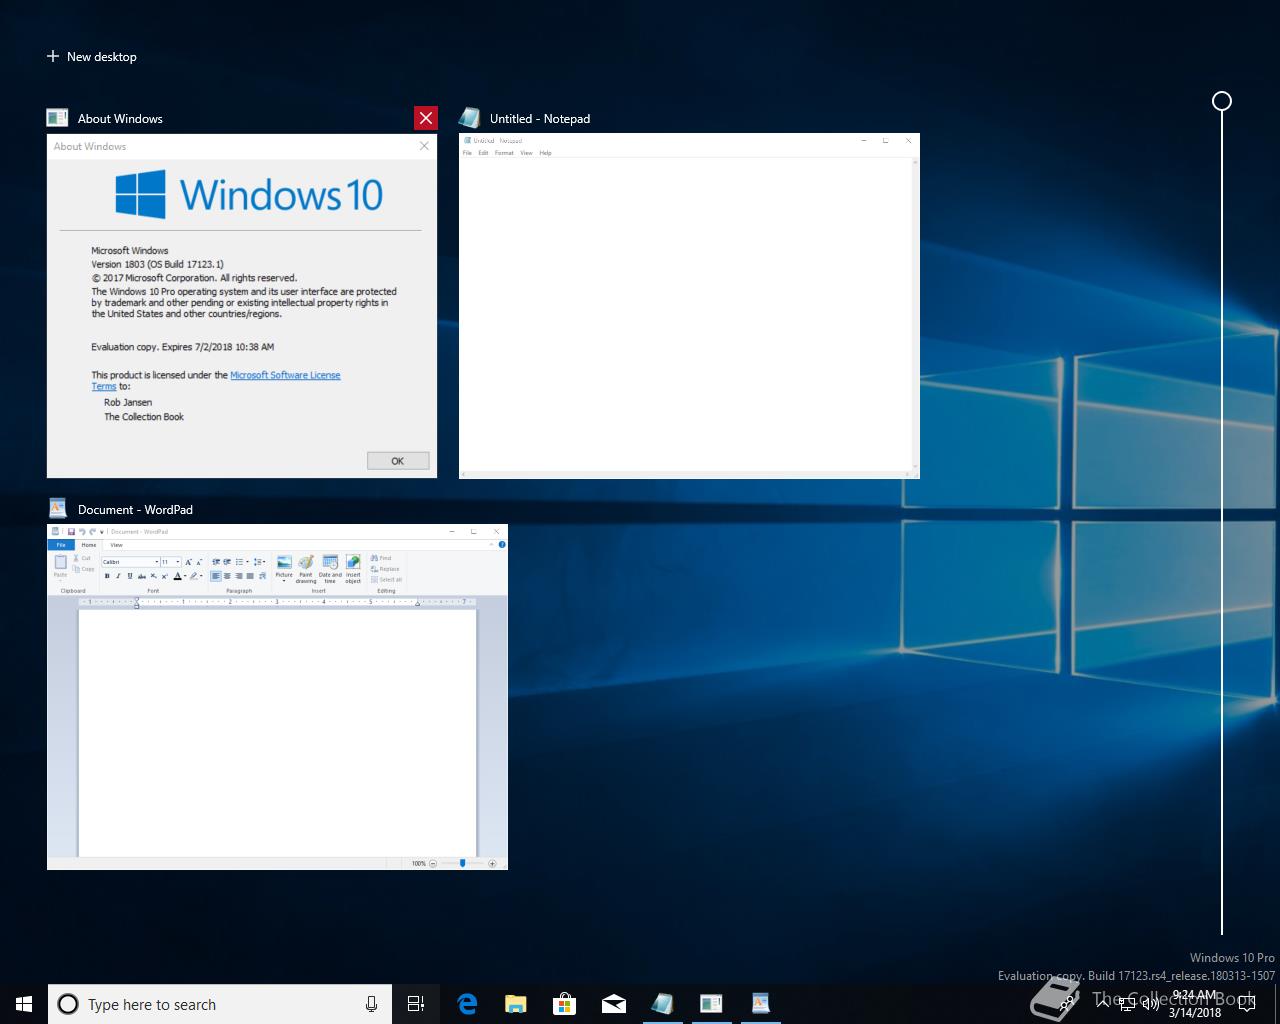This screenshot has height=1024, width=1280.
Task: Select the Home tab in WordPad
Action: (89, 545)
